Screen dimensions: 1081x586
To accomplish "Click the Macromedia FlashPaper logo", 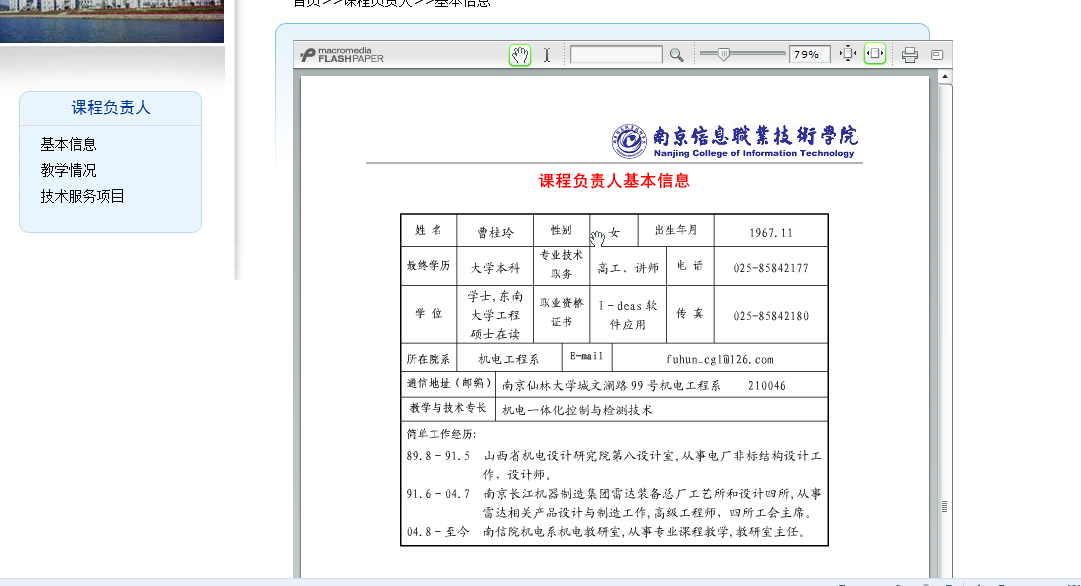I will [x=342, y=54].
